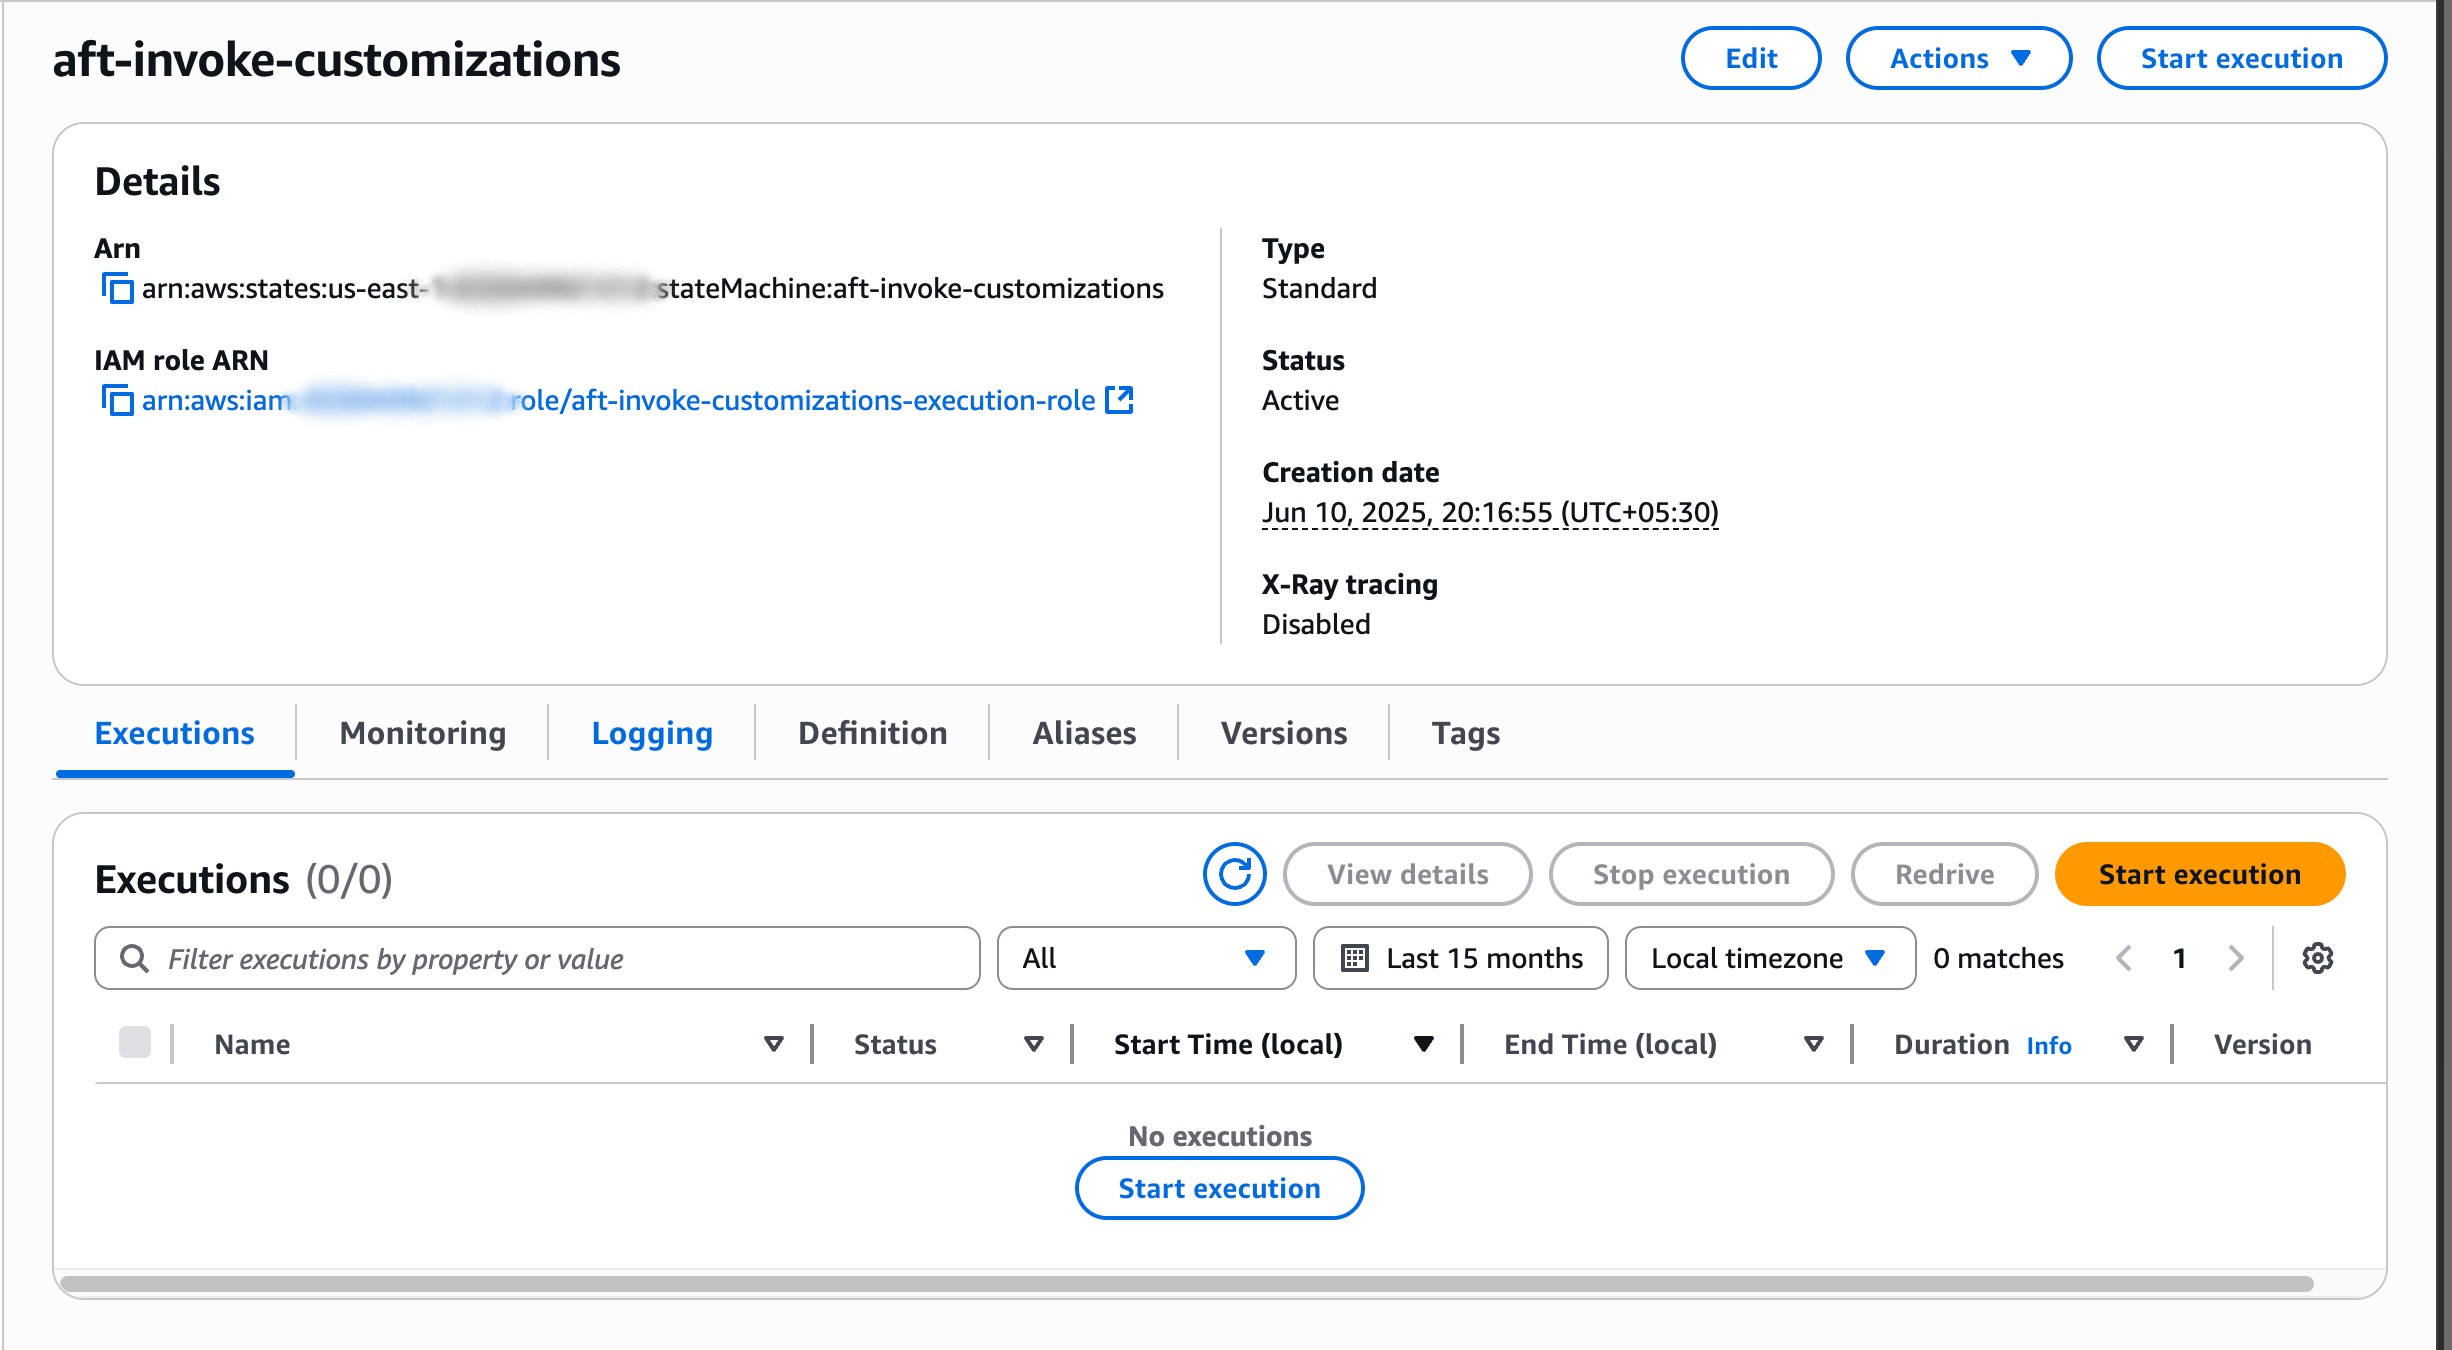The width and height of the screenshot is (2452, 1350).
Task: Open the Tags tab
Action: pyautogui.click(x=1466, y=733)
